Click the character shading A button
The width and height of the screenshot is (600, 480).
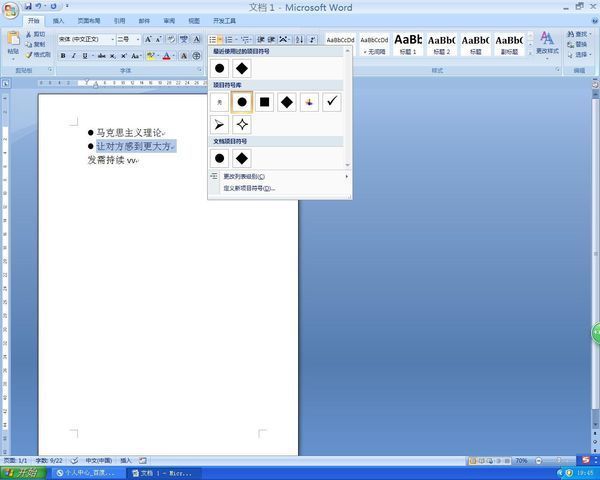point(184,56)
